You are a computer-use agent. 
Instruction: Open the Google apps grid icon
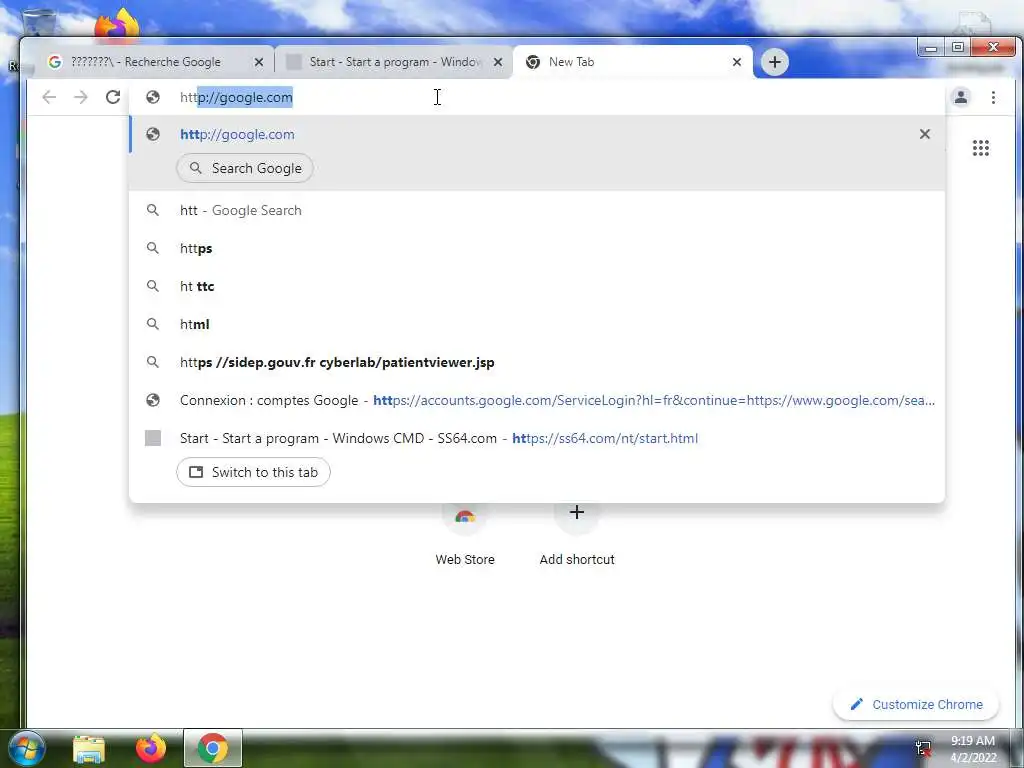(x=980, y=148)
